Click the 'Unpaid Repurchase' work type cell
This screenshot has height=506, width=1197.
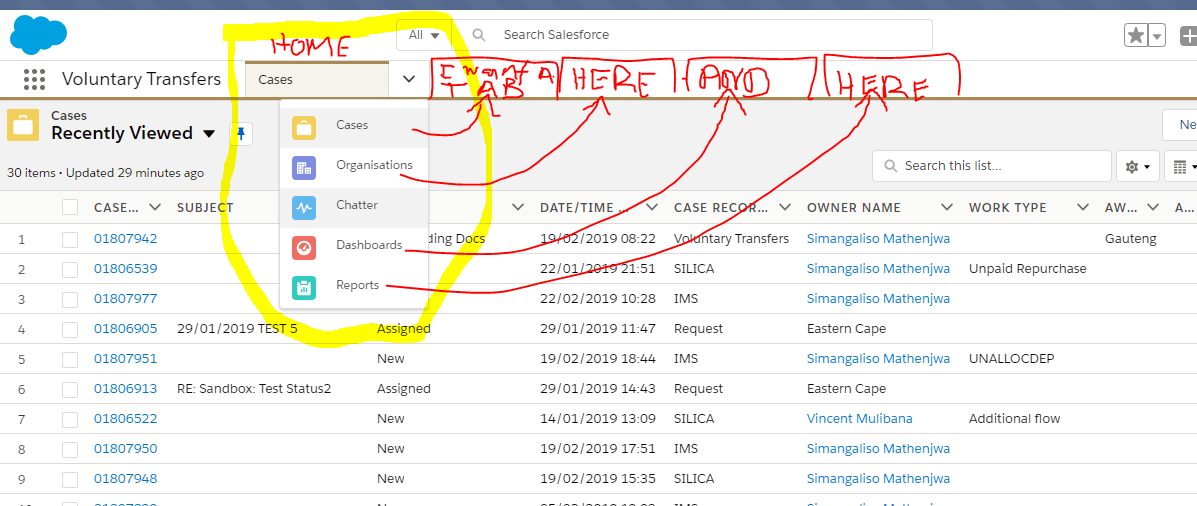coord(1028,269)
